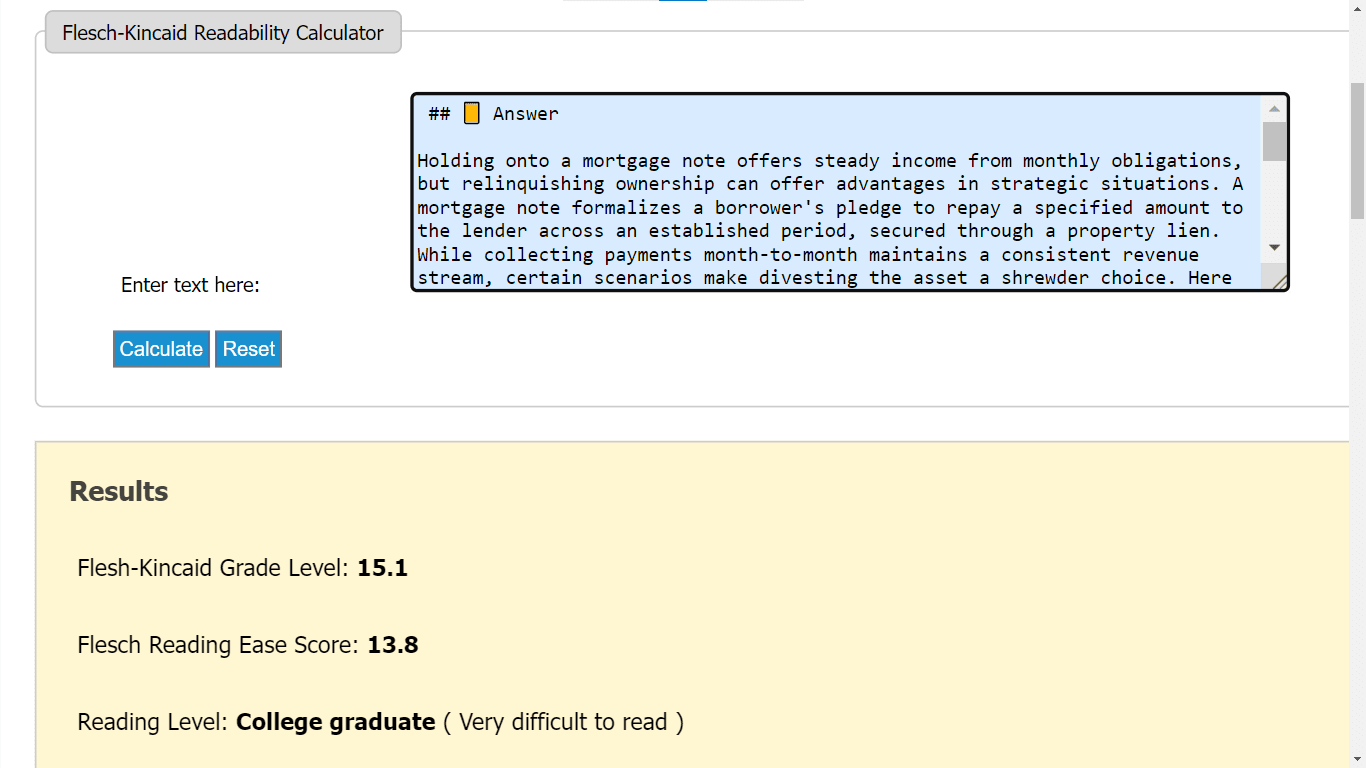Click the Results heading

119,492
